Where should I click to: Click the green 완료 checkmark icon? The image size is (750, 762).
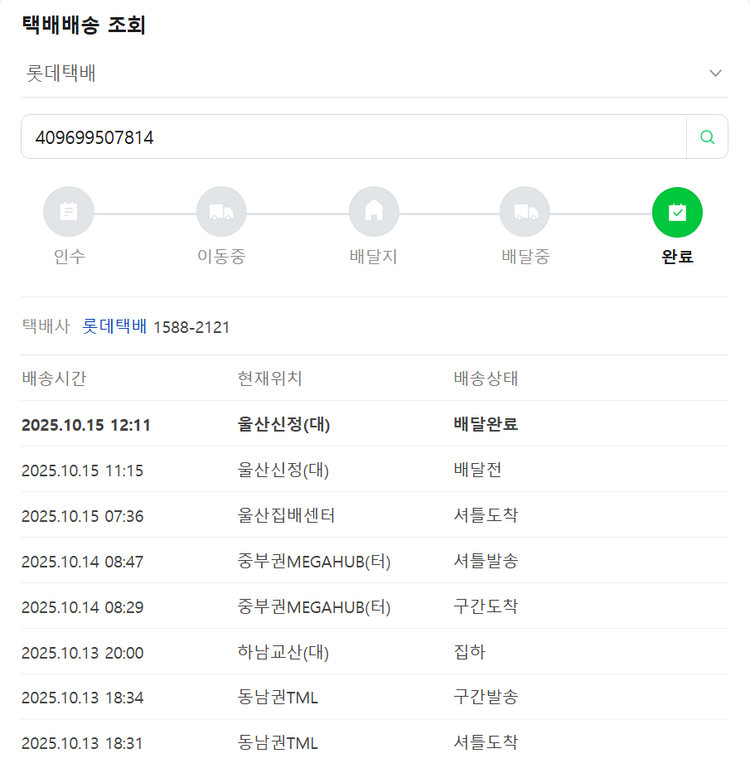pyautogui.click(x=677, y=211)
